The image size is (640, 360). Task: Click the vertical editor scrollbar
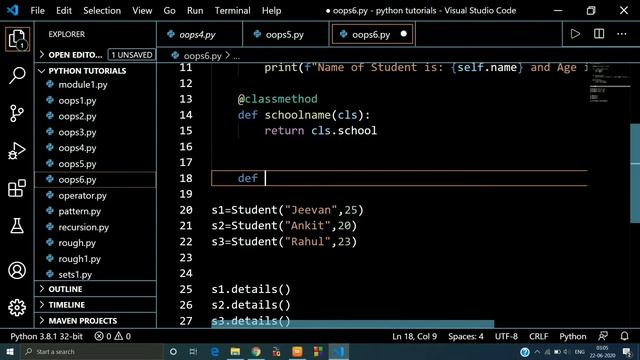coord(635,173)
